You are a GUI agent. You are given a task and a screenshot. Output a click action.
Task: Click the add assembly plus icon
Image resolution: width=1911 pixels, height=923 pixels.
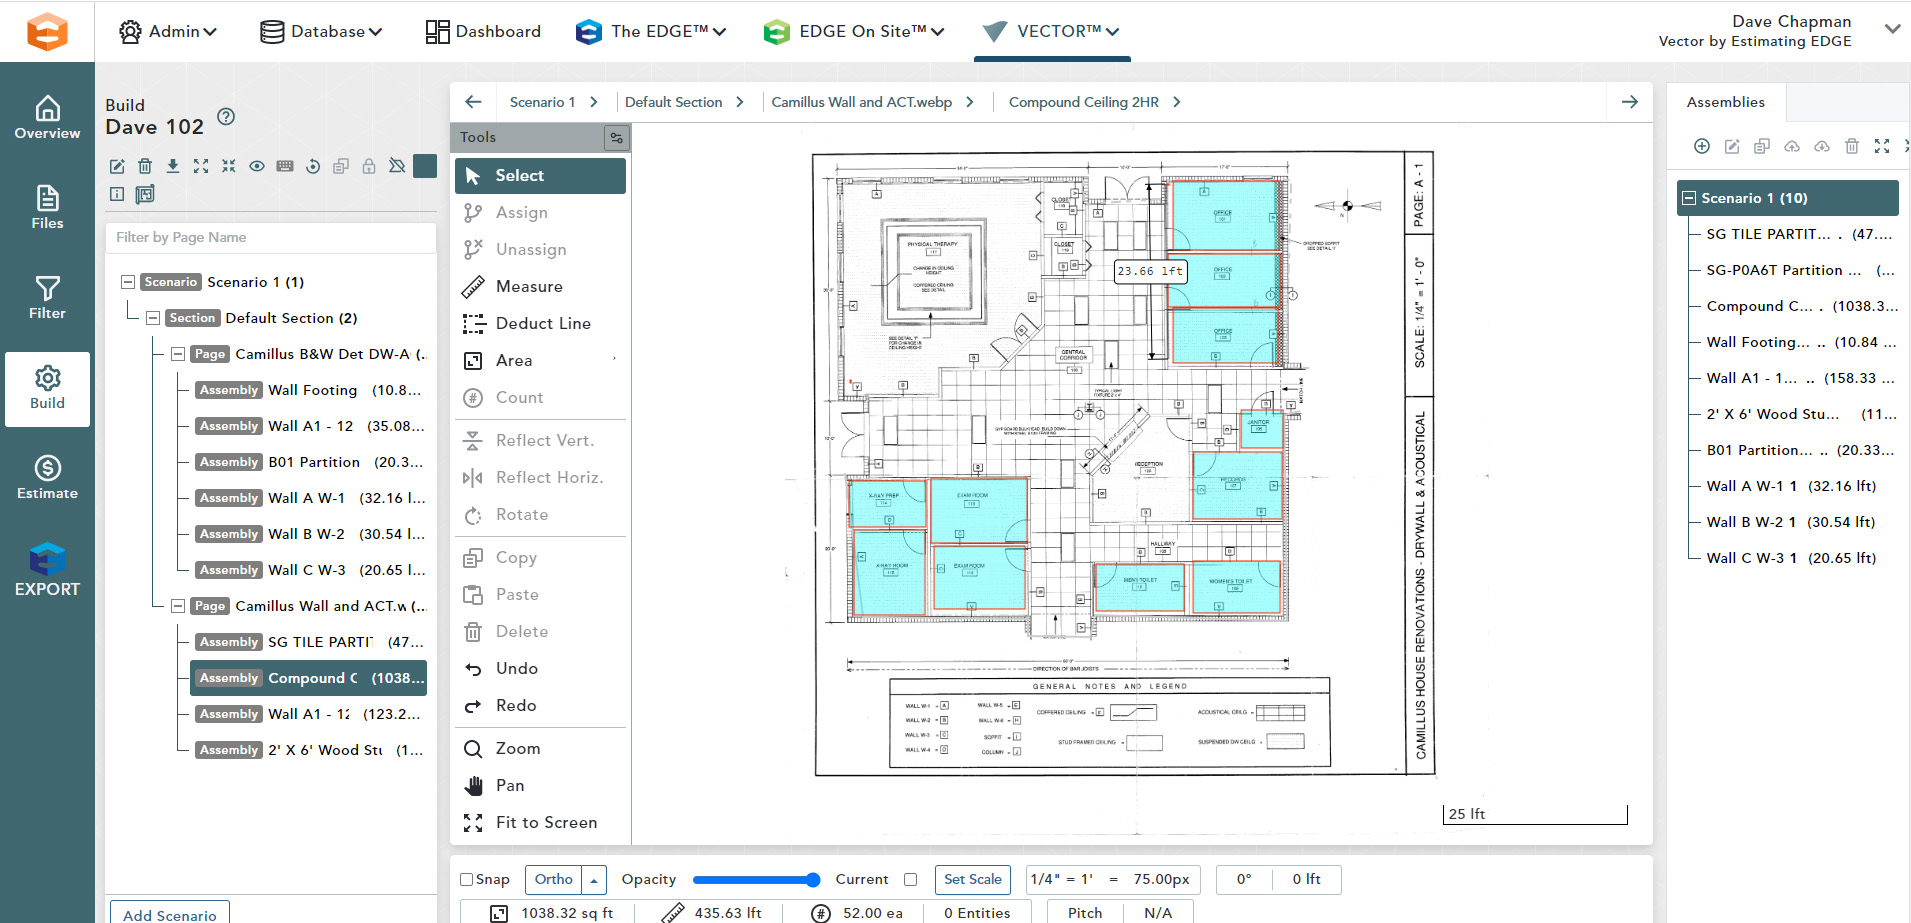click(1702, 146)
